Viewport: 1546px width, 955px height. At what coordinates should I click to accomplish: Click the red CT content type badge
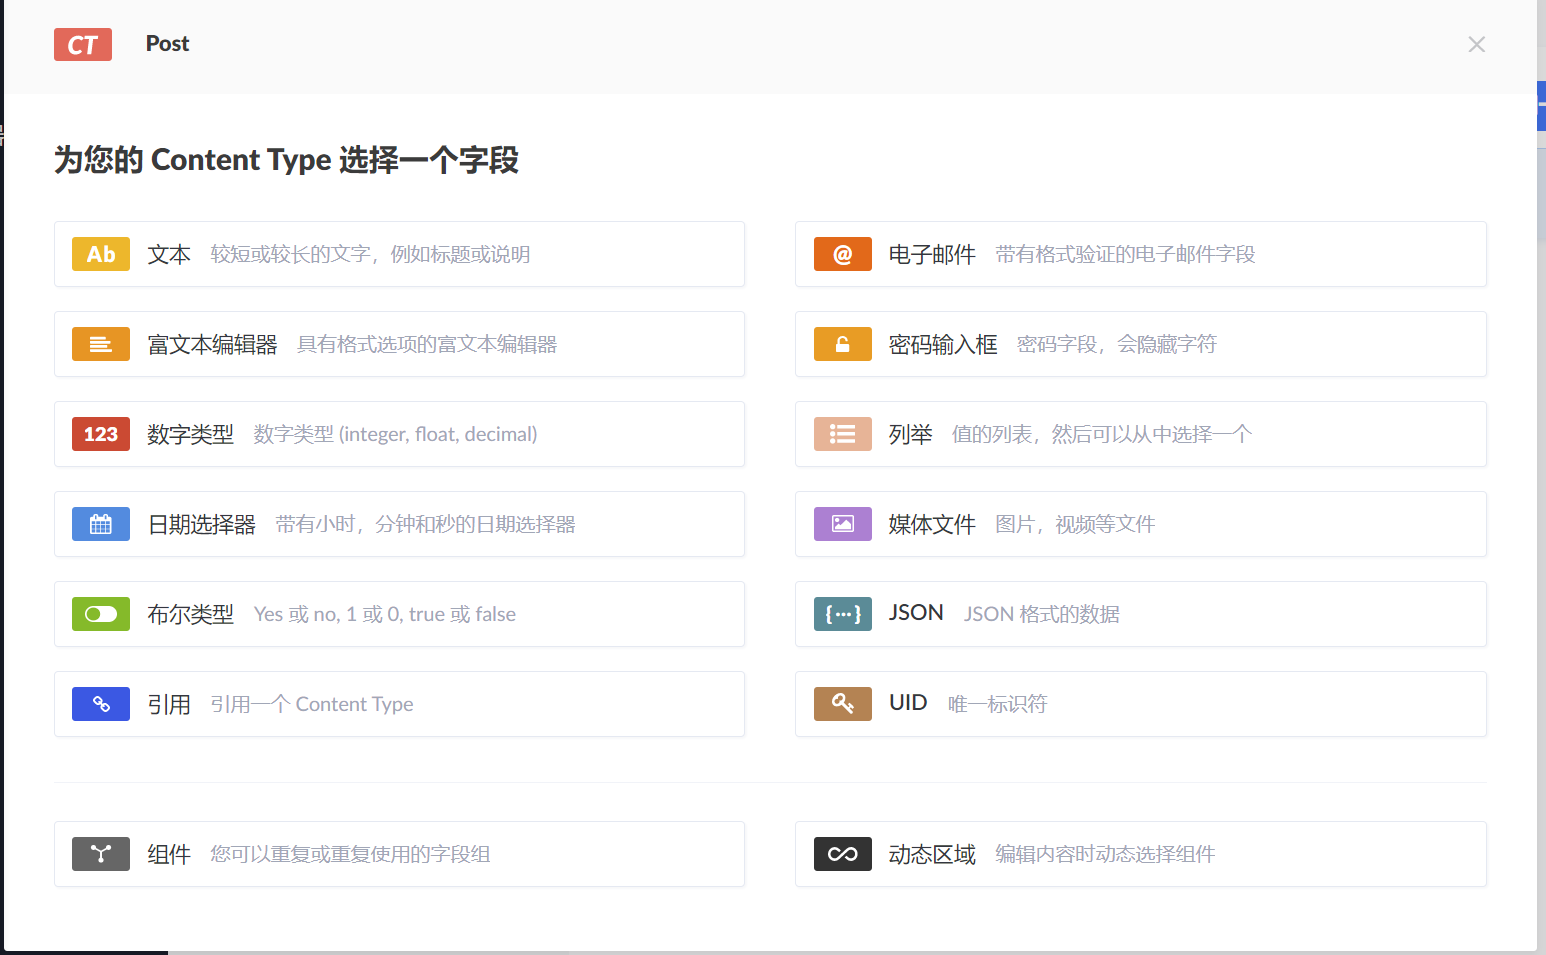(83, 45)
